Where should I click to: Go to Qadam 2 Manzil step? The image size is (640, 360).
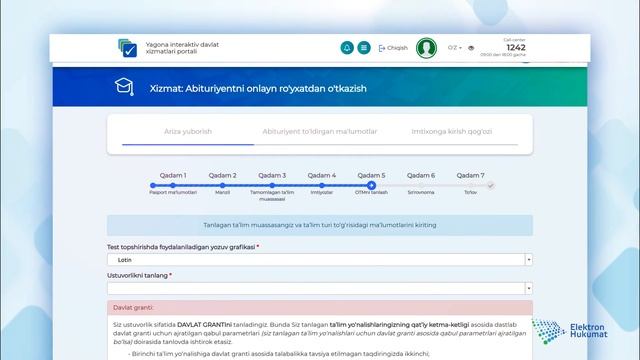coord(222,185)
